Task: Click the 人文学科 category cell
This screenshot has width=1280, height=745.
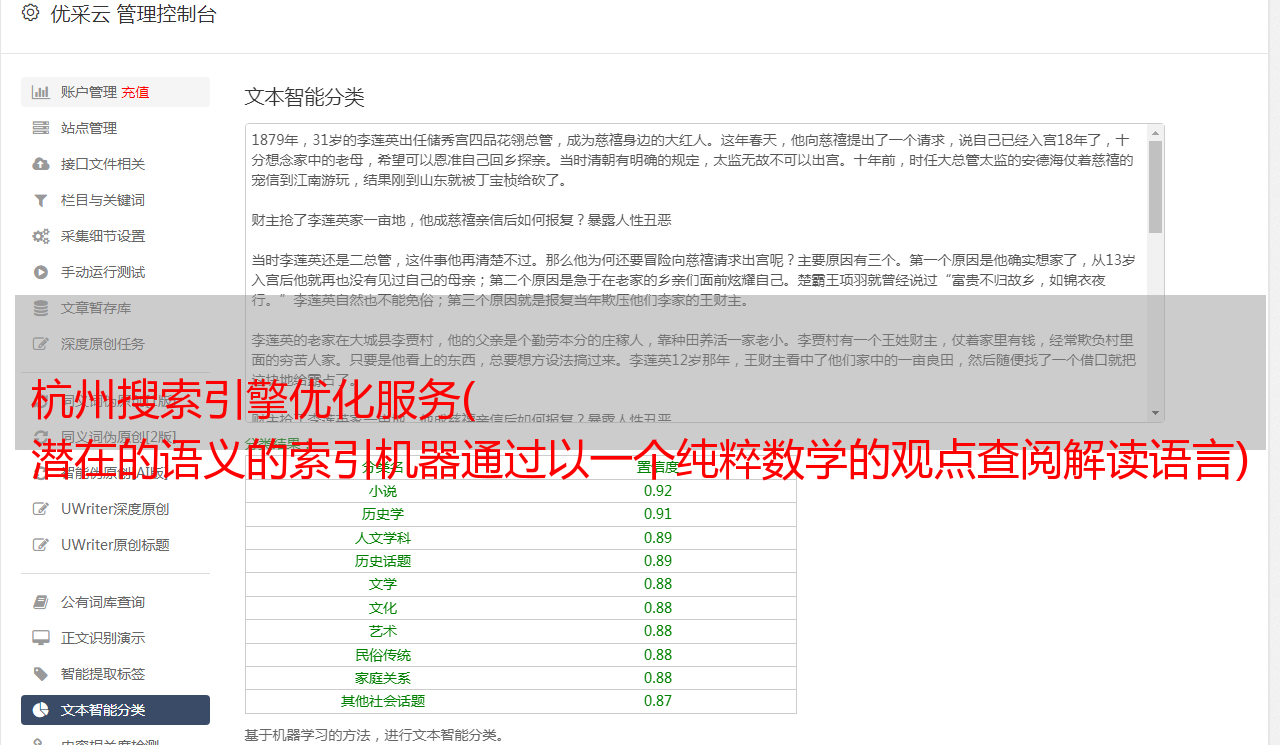Action: (383, 538)
